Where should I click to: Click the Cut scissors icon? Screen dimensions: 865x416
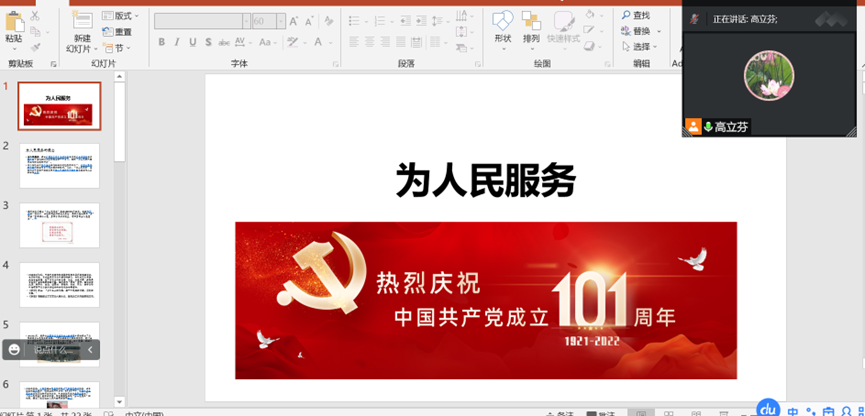coord(36,16)
